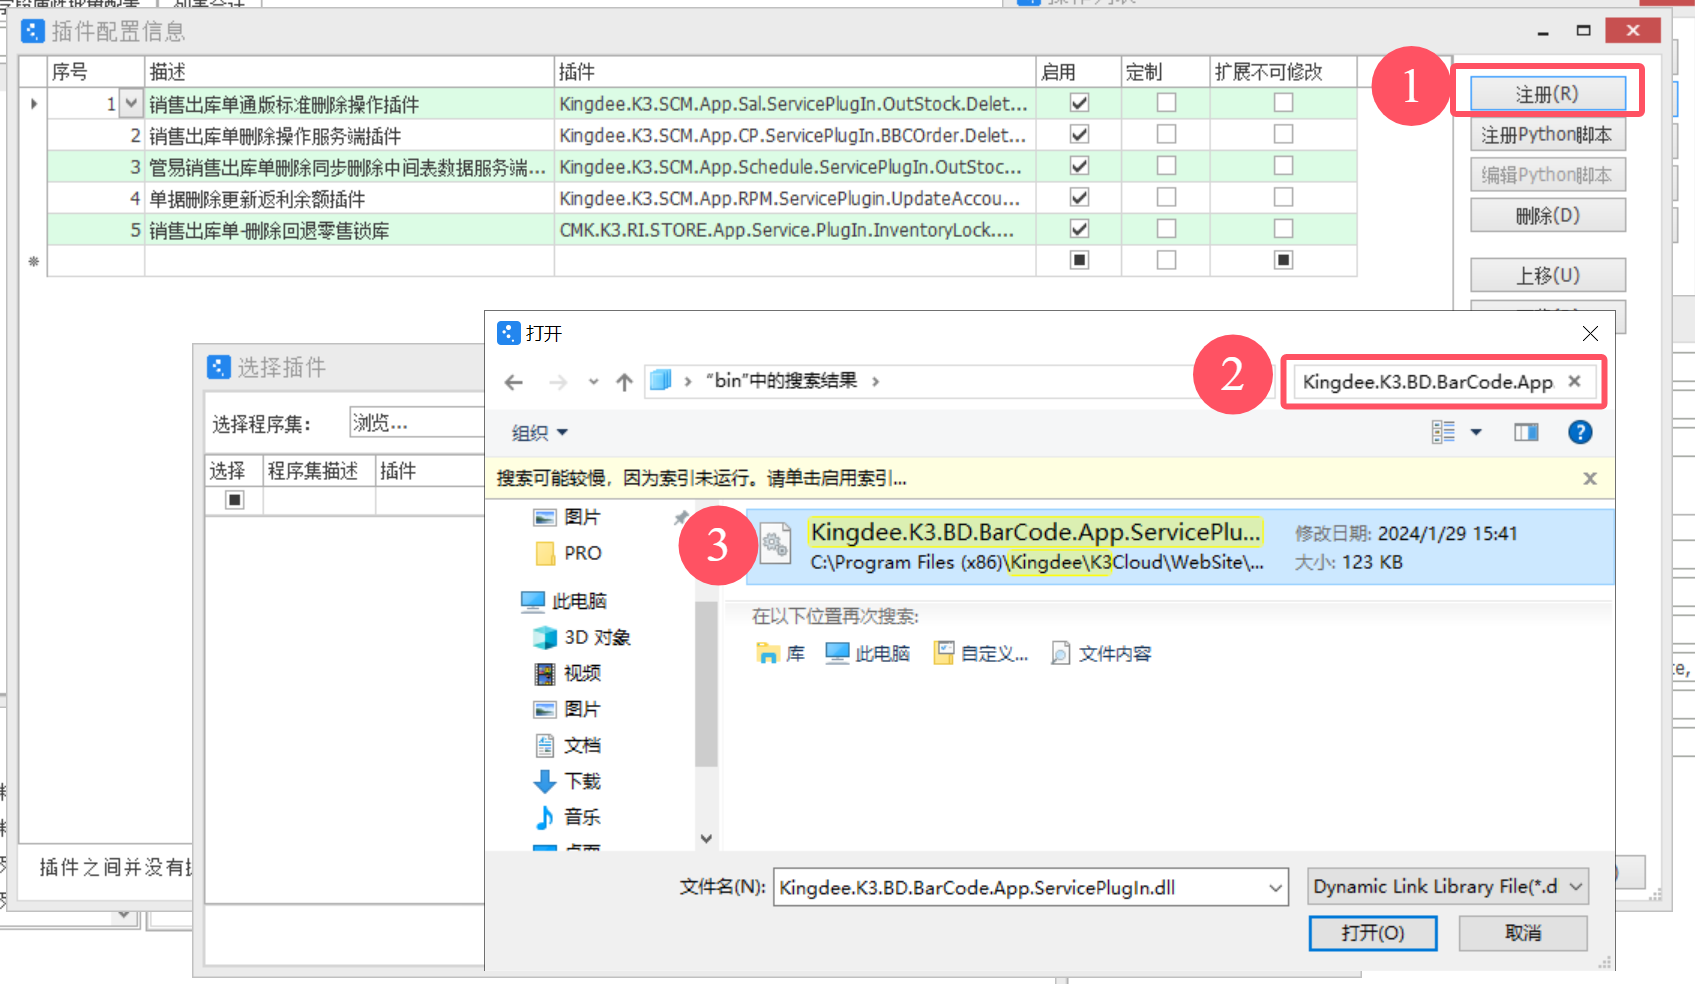Open the Dynamic Link Library file type dropdown

click(1448, 887)
